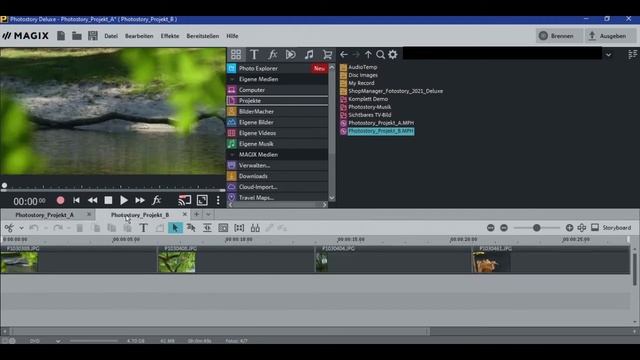Open Cloud-Import... in the sidebar
The height and width of the screenshot is (360, 640).
click(277, 187)
